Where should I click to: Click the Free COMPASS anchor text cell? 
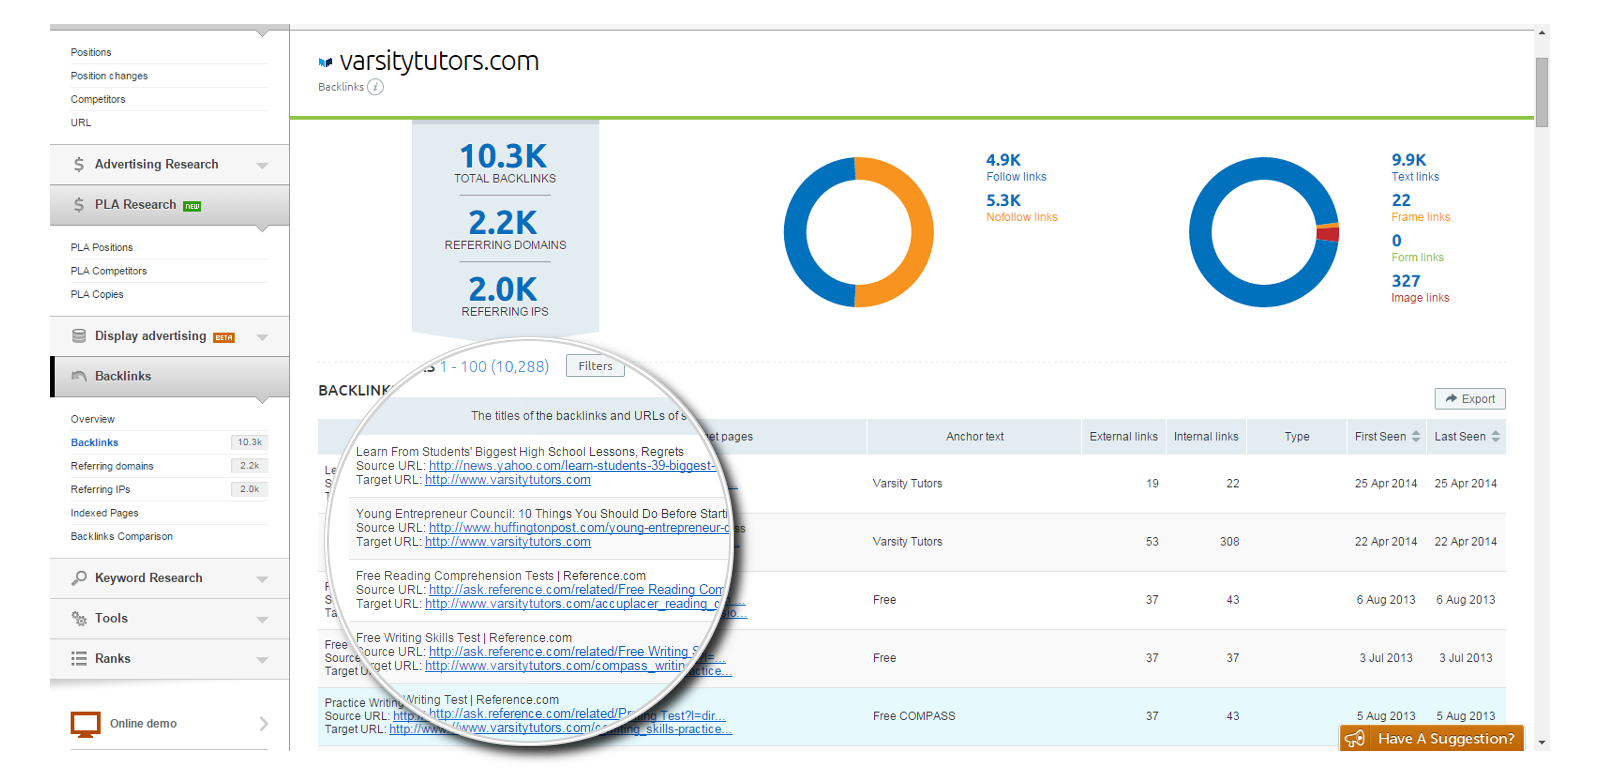coord(914,716)
